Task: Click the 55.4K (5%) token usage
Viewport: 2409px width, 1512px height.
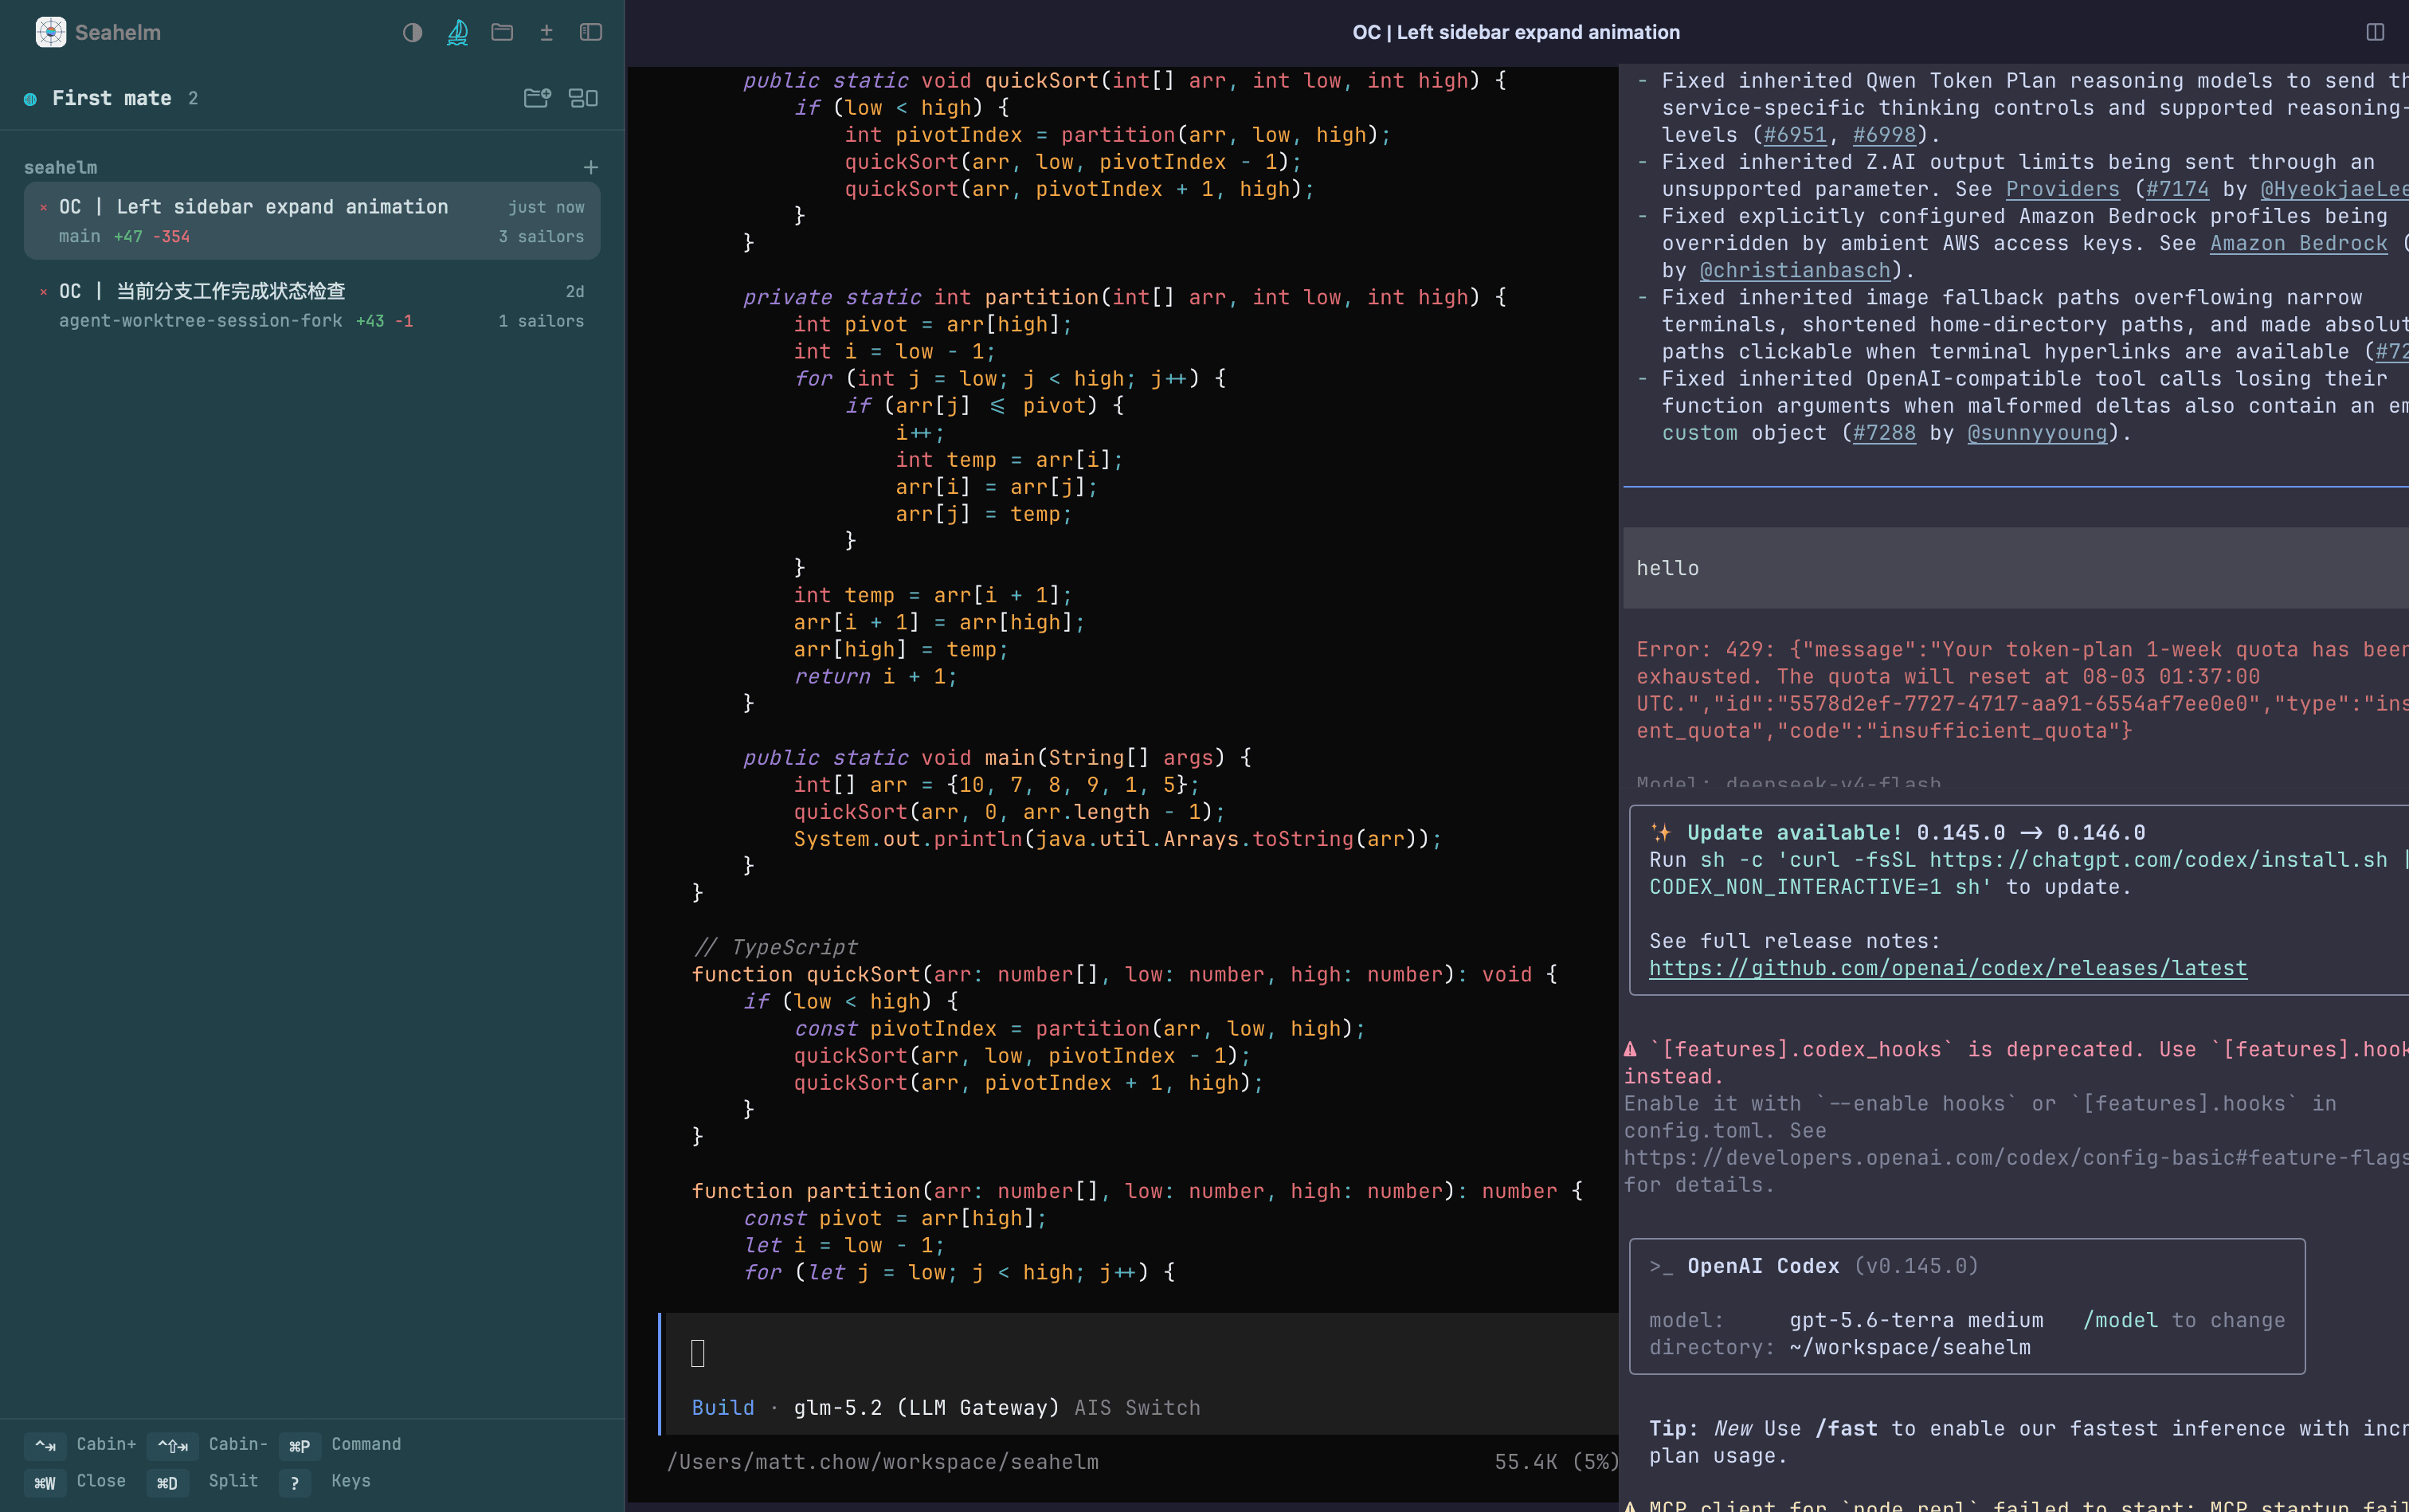Action: (x=1556, y=1462)
